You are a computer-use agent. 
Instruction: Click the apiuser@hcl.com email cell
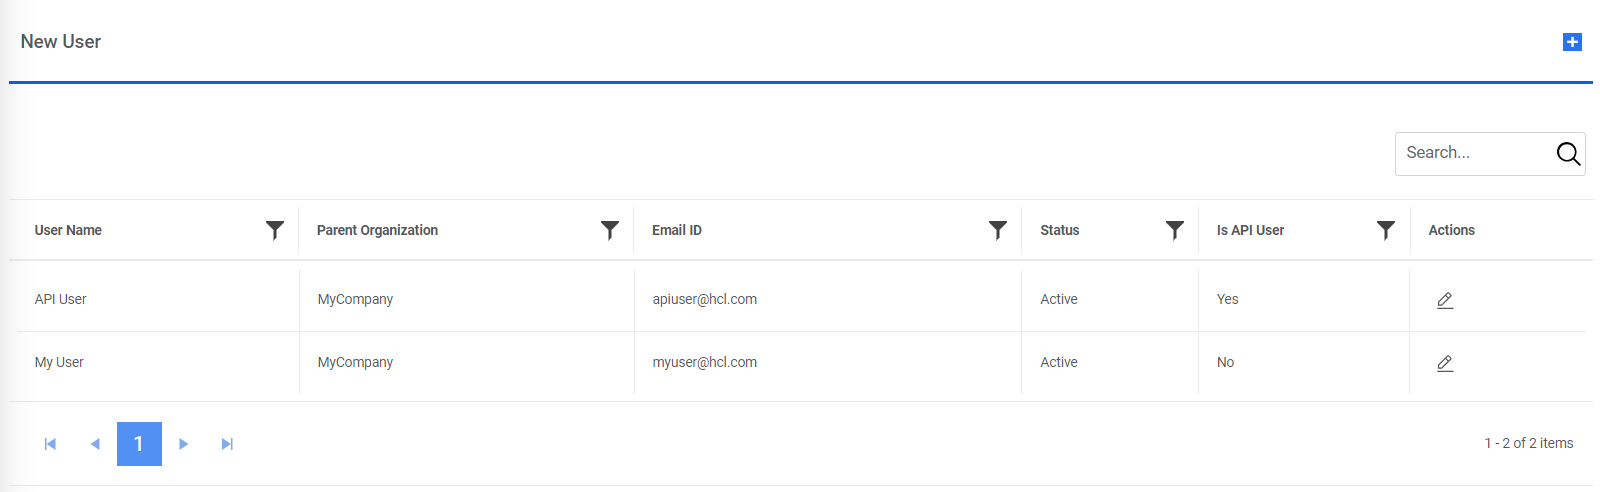click(x=705, y=299)
